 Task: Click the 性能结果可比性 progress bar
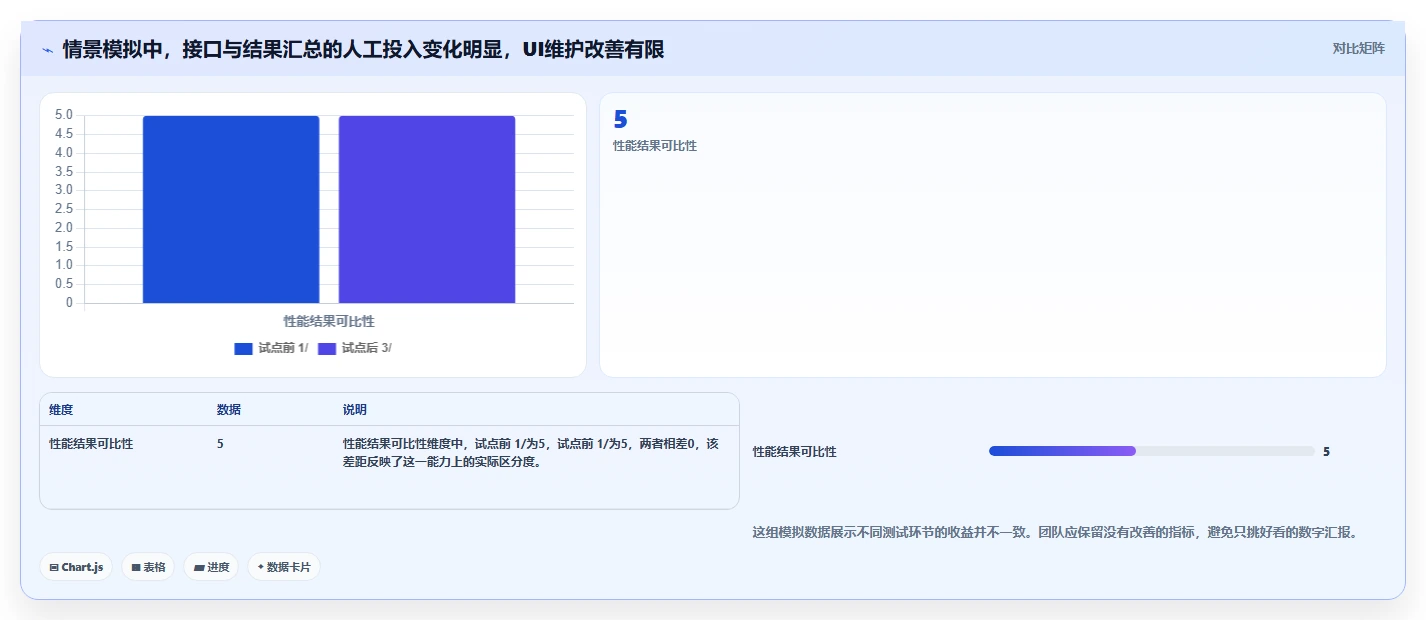pyautogui.click(x=1151, y=451)
